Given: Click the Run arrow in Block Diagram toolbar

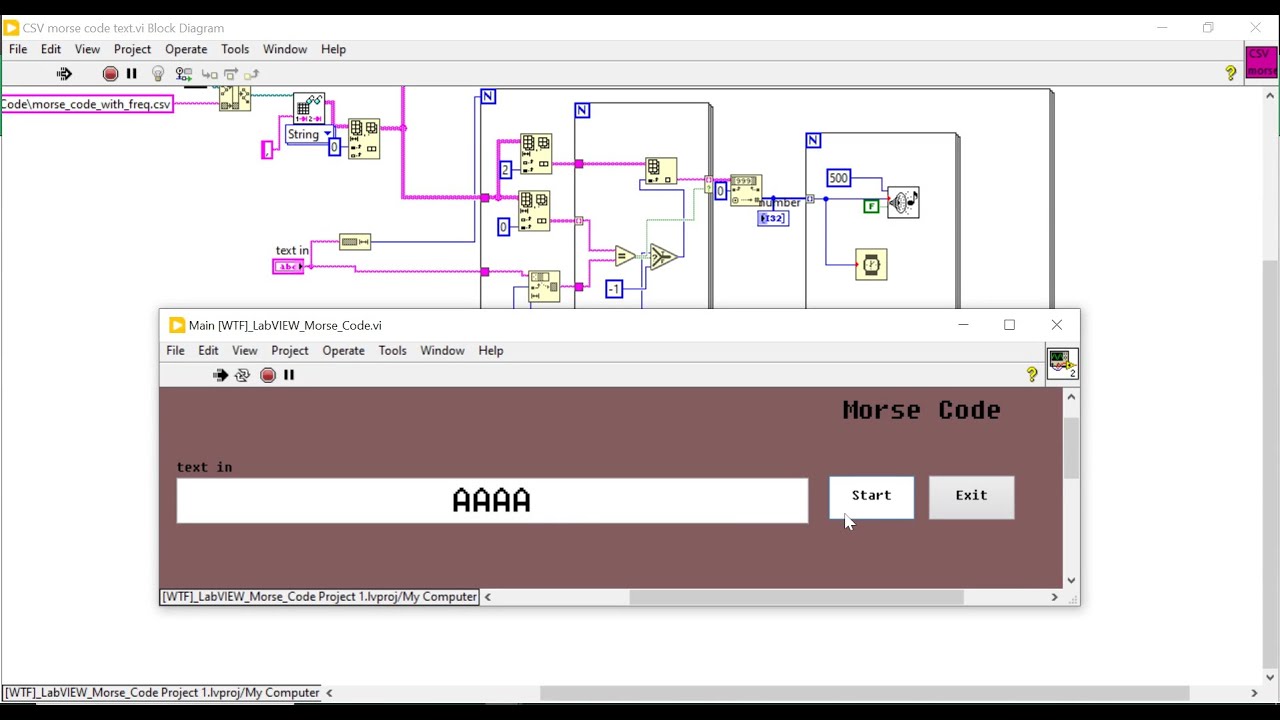Looking at the screenshot, I should click(x=64, y=74).
